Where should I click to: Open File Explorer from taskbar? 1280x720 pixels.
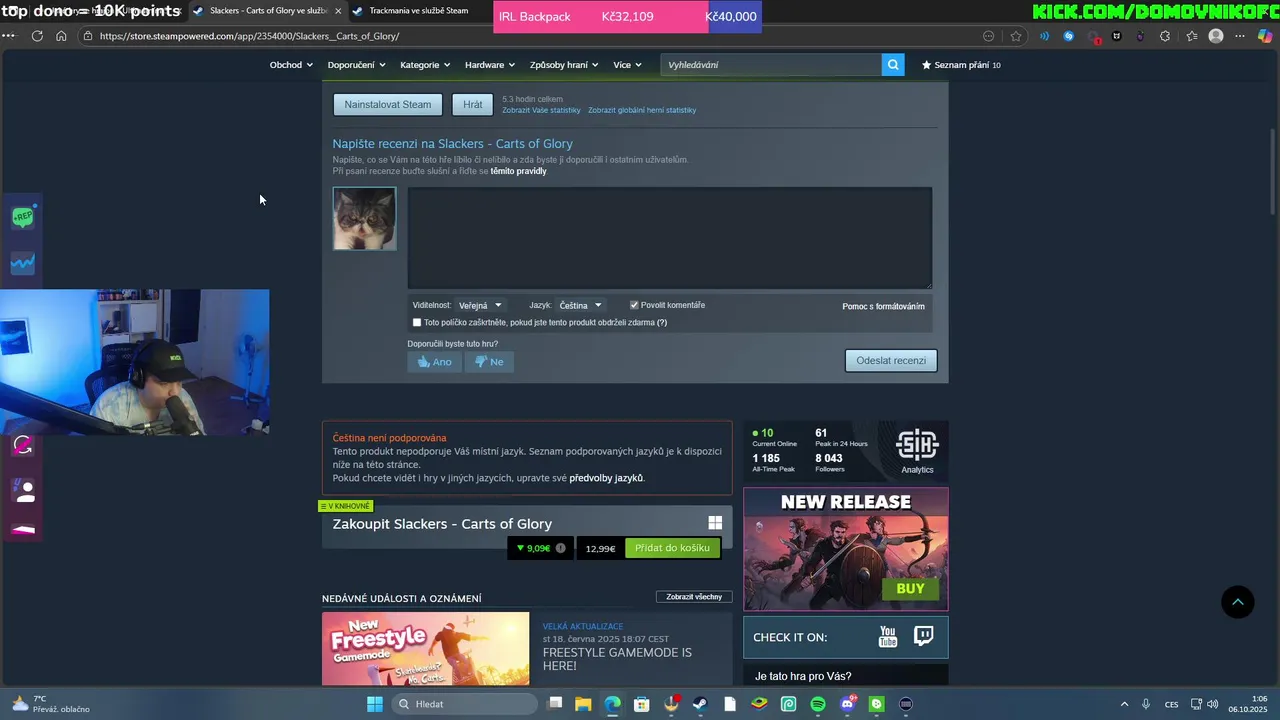[x=583, y=704]
